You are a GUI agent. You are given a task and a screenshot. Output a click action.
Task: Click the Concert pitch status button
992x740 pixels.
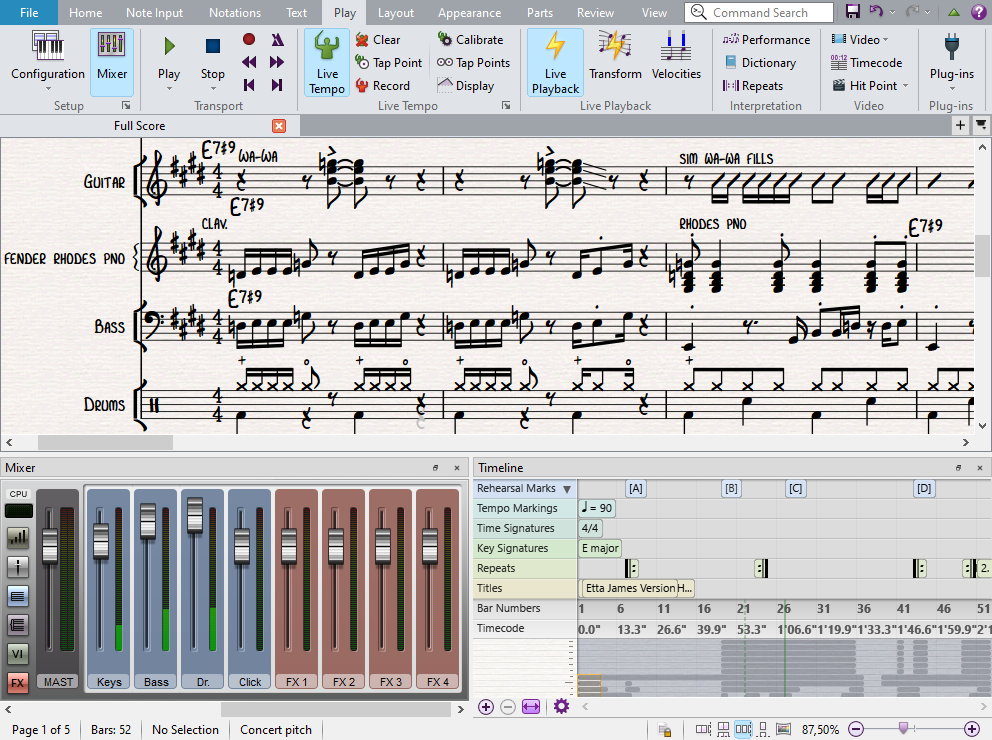276,730
